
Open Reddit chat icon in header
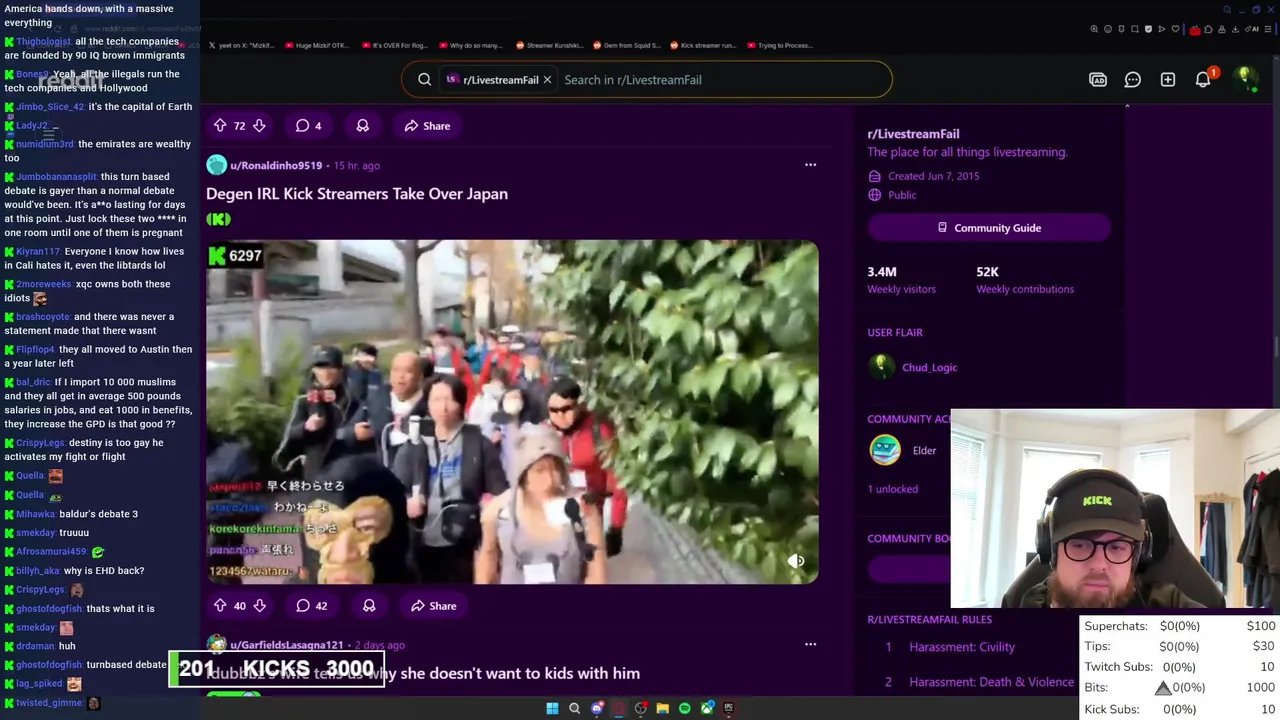[1133, 80]
